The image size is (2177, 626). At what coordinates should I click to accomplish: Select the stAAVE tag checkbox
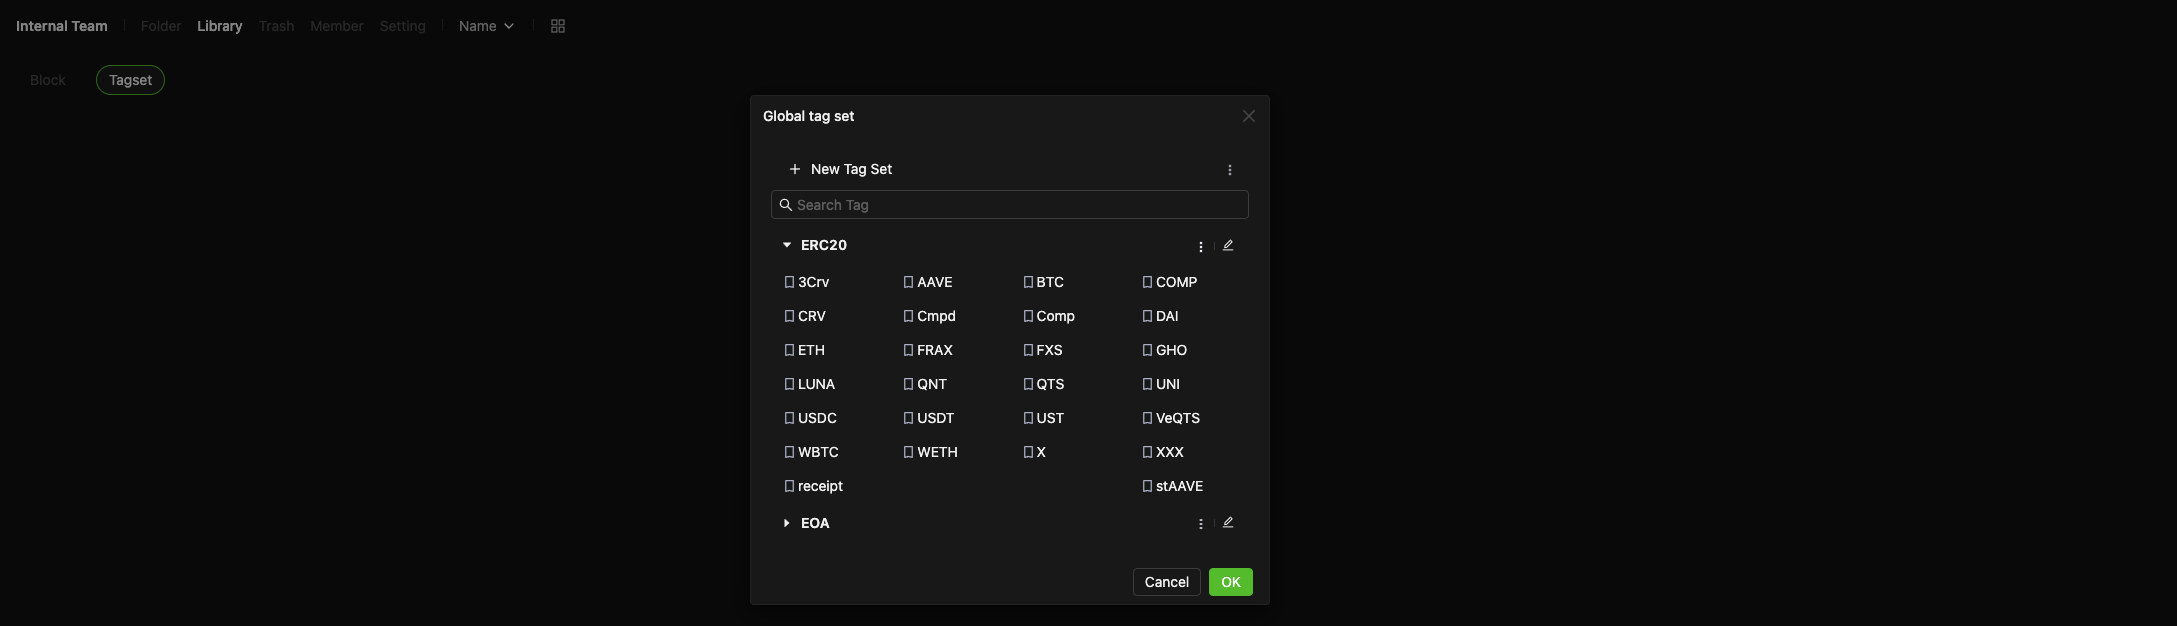[x=1147, y=487]
